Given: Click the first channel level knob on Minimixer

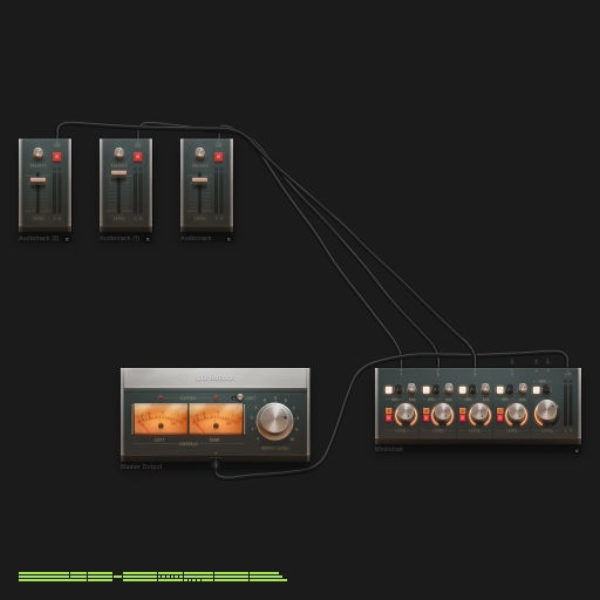Looking at the screenshot, I should [406, 414].
